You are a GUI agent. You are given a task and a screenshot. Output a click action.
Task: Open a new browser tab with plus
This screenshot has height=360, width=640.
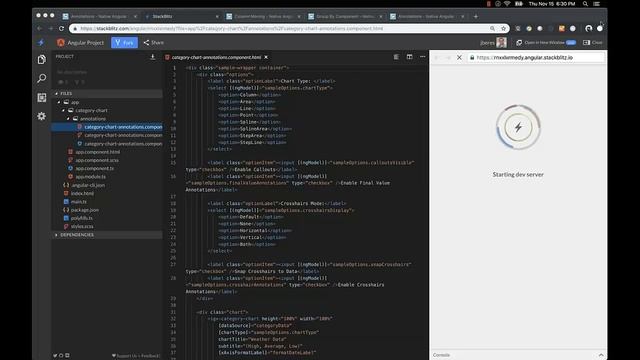pos(476,16)
